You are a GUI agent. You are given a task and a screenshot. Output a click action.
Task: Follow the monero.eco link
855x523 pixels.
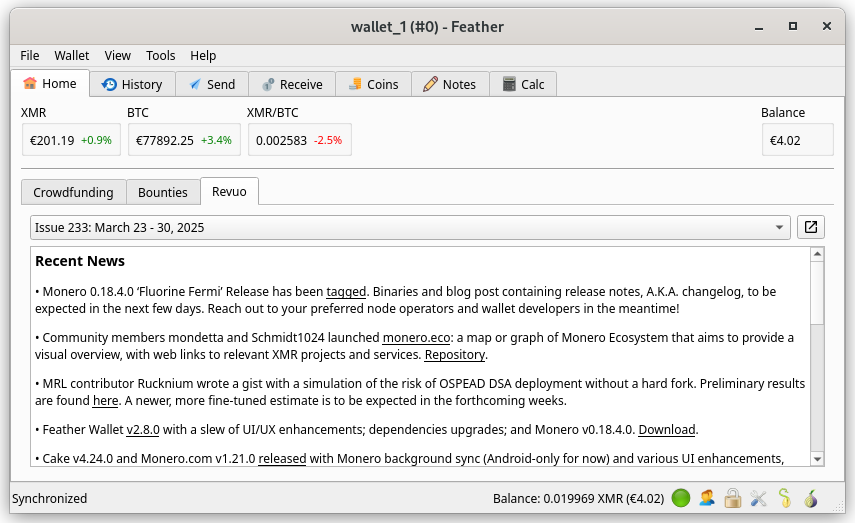(x=416, y=338)
